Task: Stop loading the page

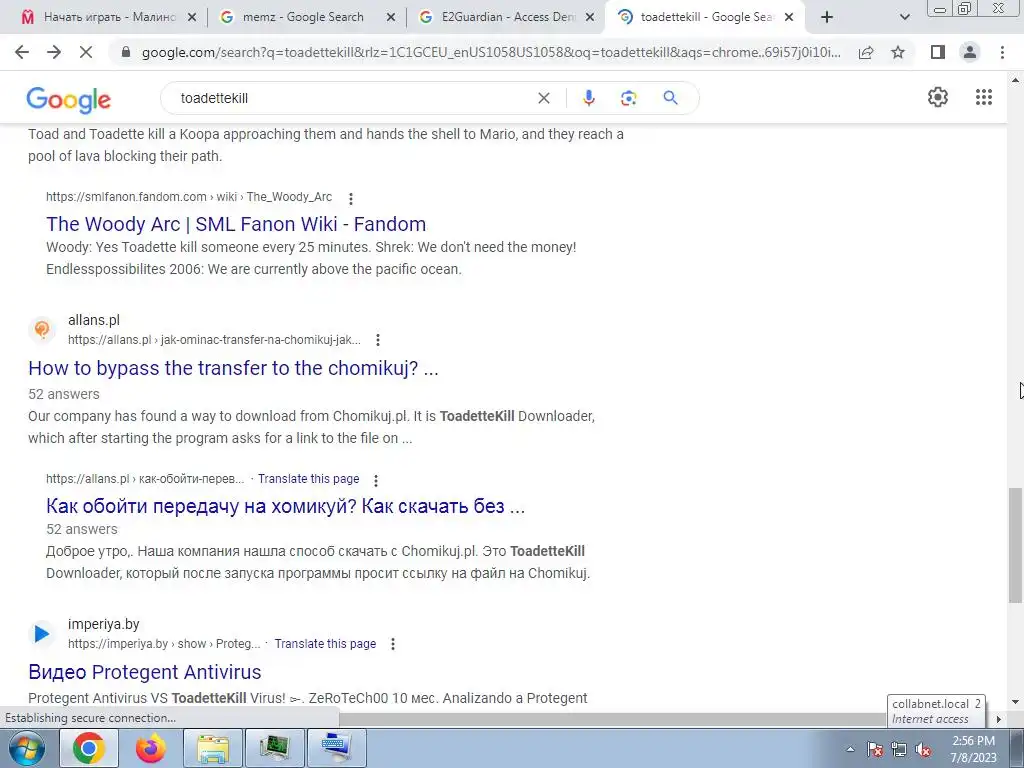Action: pos(86,52)
